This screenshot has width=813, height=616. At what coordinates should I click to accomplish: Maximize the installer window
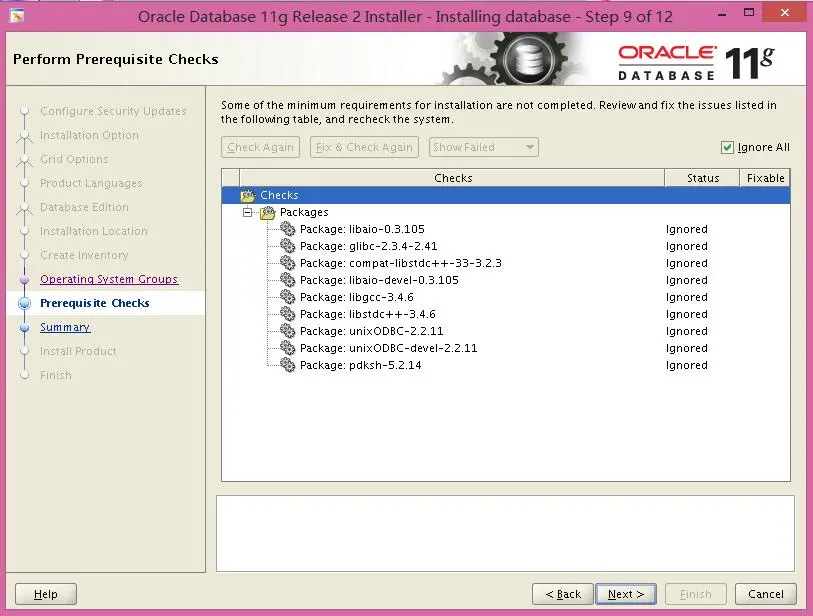(x=749, y=12)
